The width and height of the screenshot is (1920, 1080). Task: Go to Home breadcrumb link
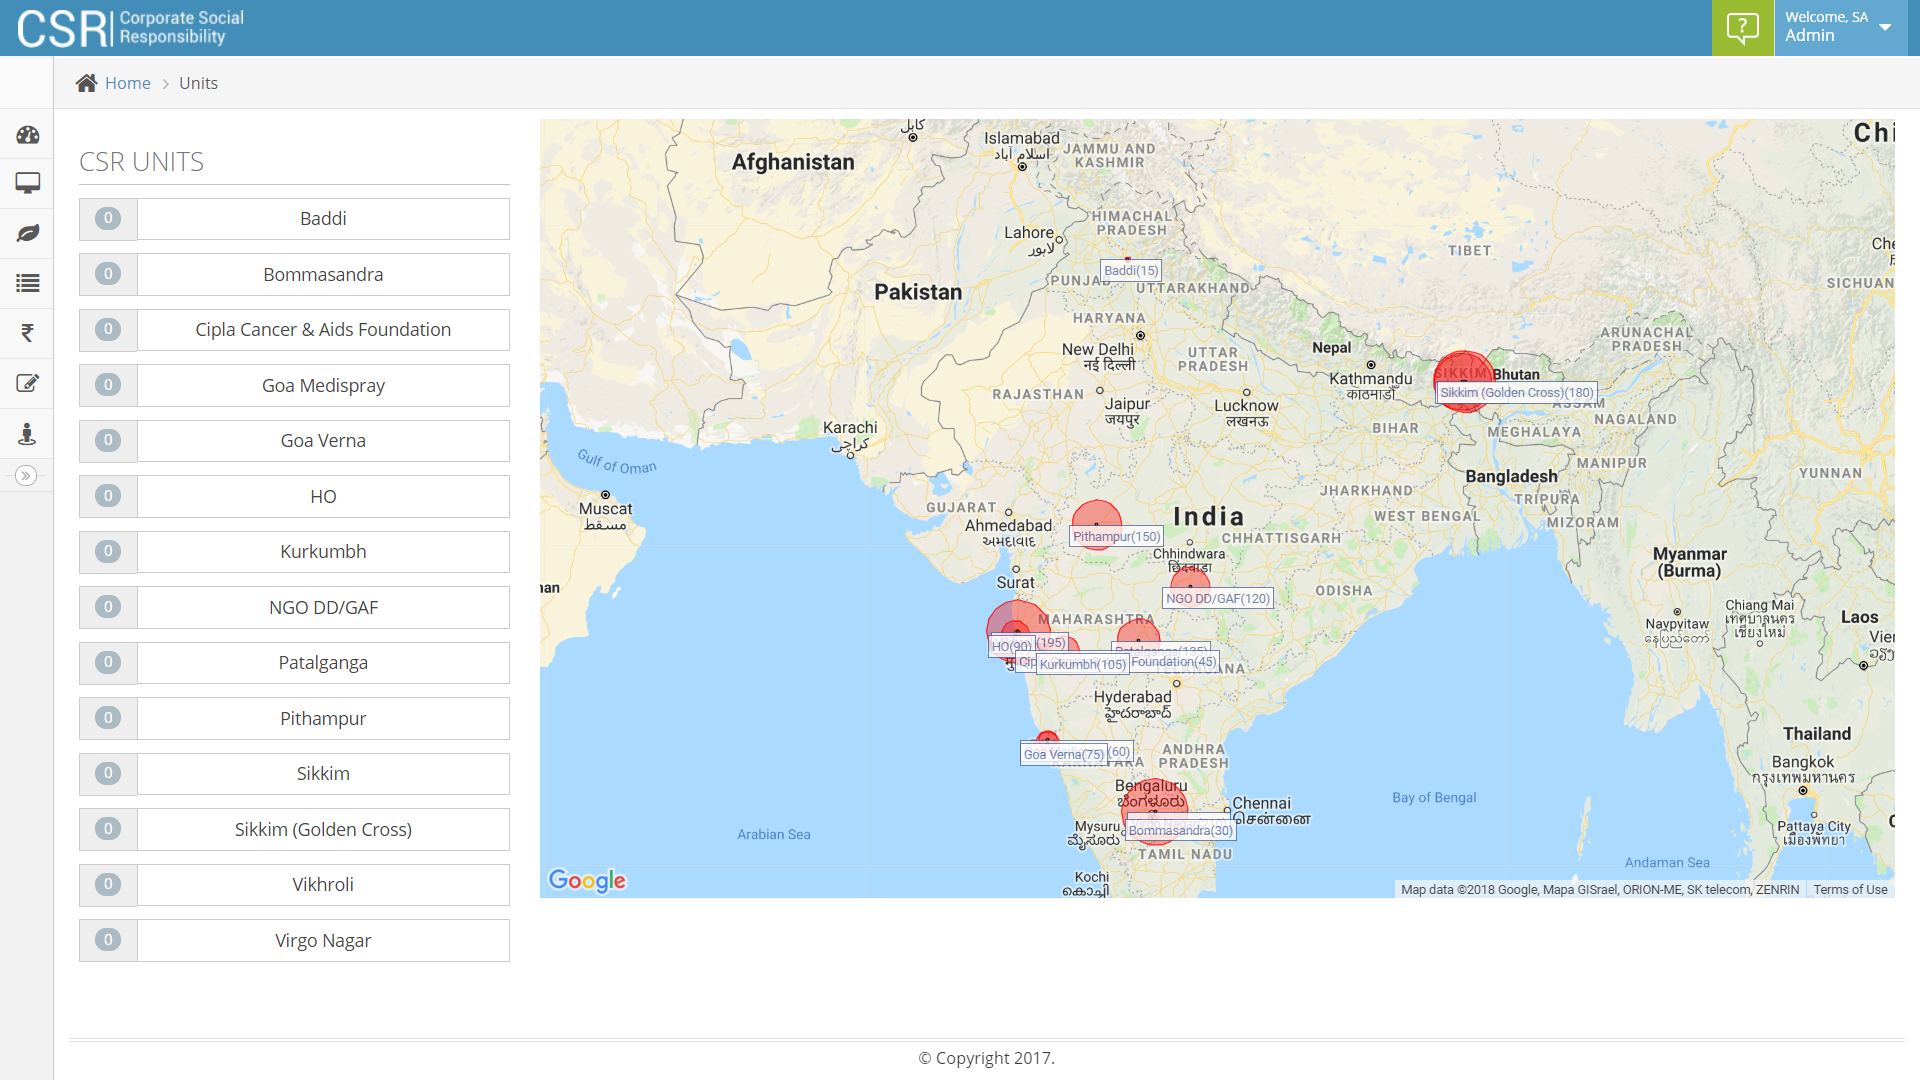click(x=128, y=83)
